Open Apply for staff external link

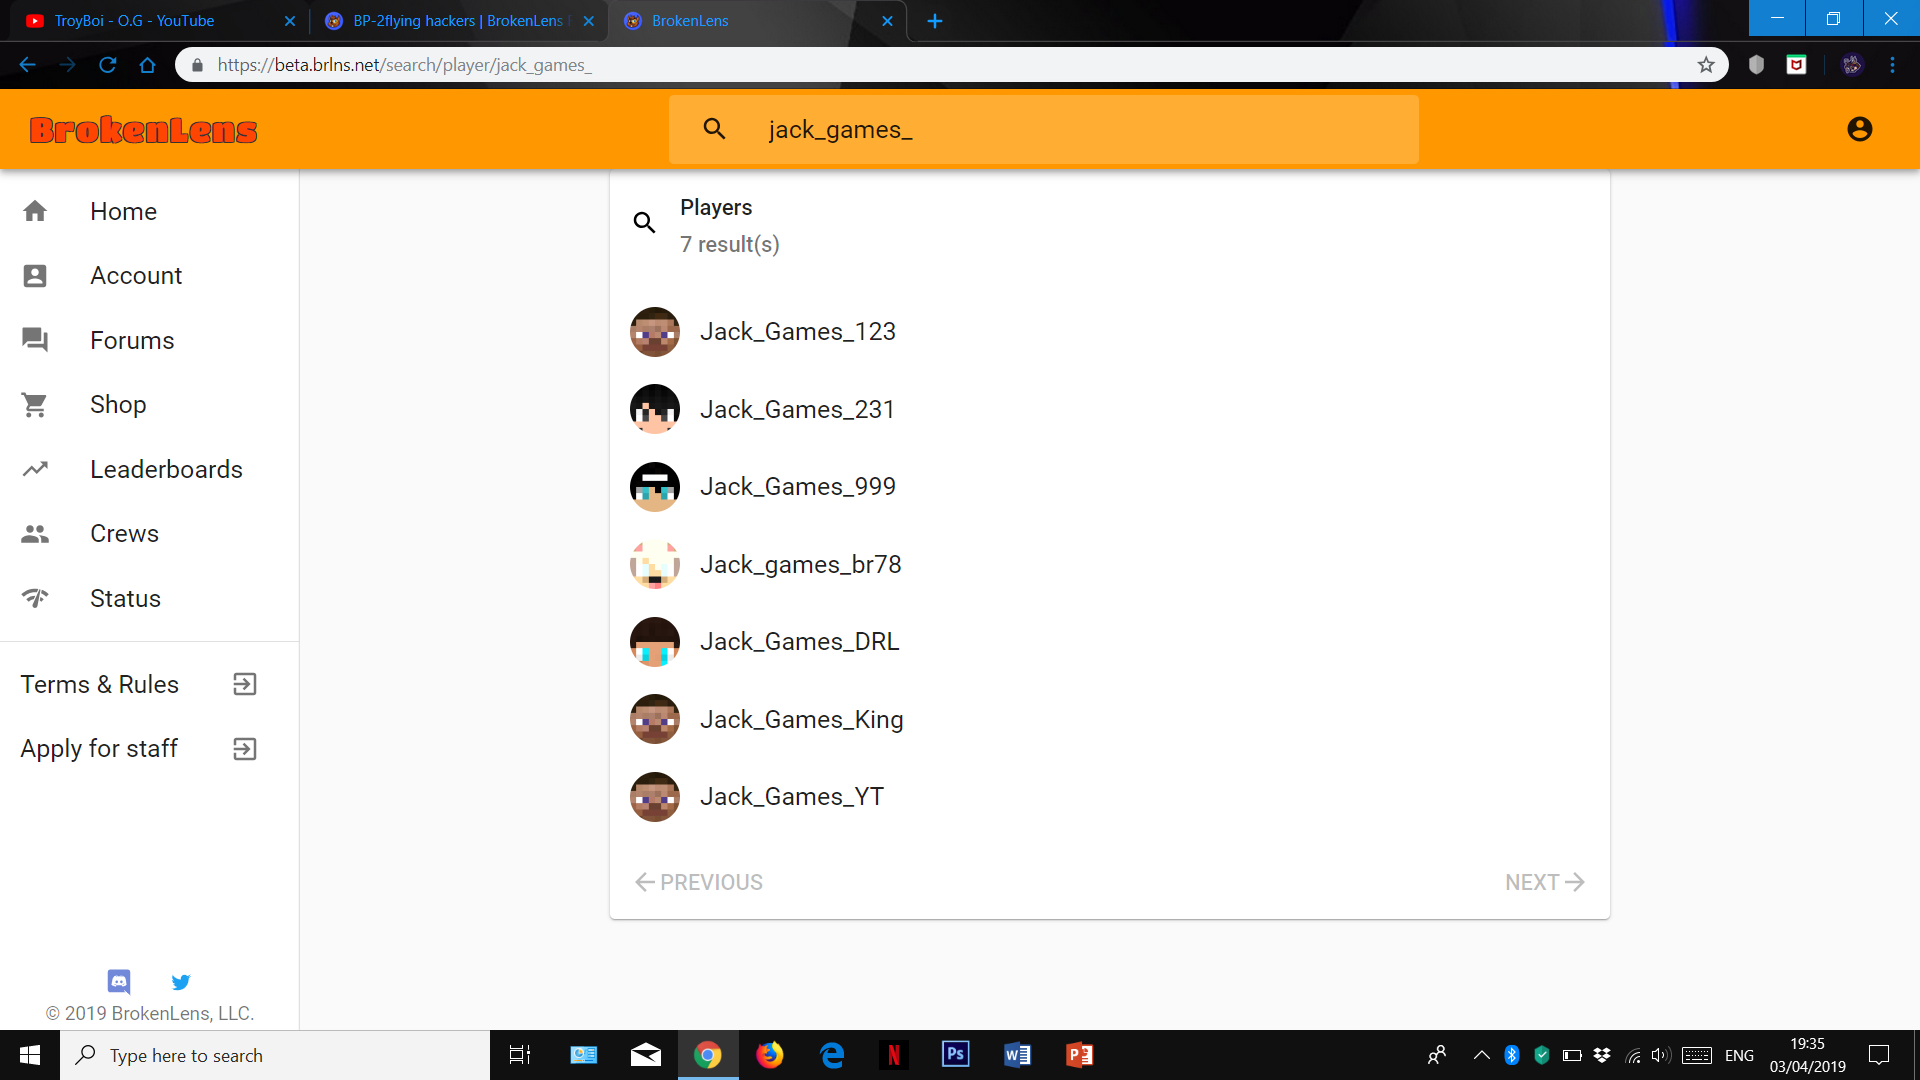tap(140, 749)
